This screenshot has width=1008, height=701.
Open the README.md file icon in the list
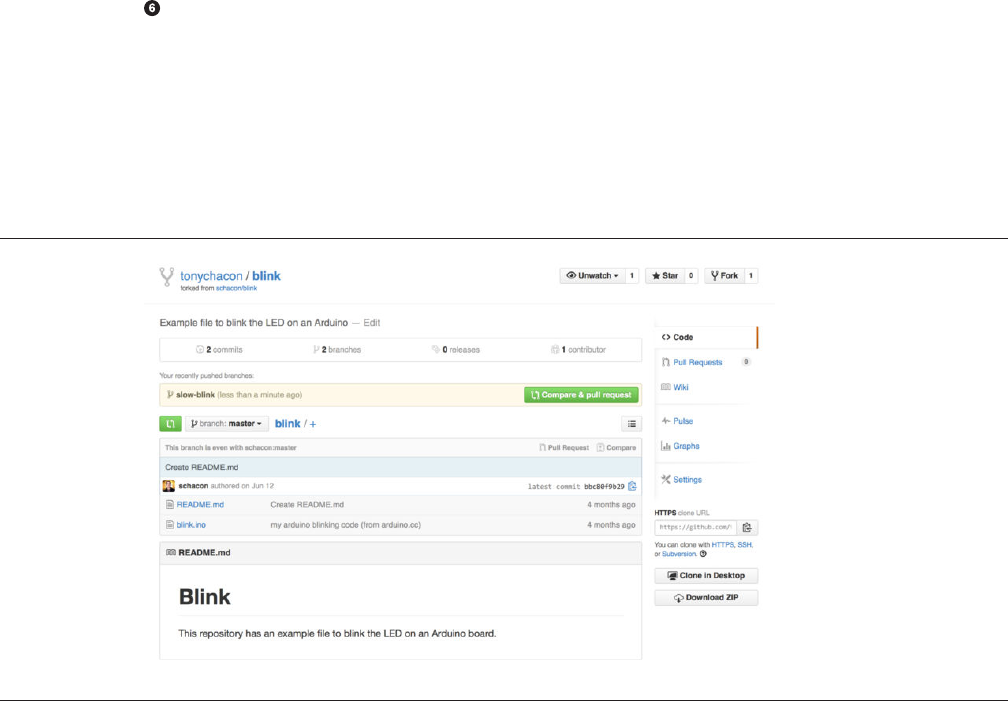170,505
